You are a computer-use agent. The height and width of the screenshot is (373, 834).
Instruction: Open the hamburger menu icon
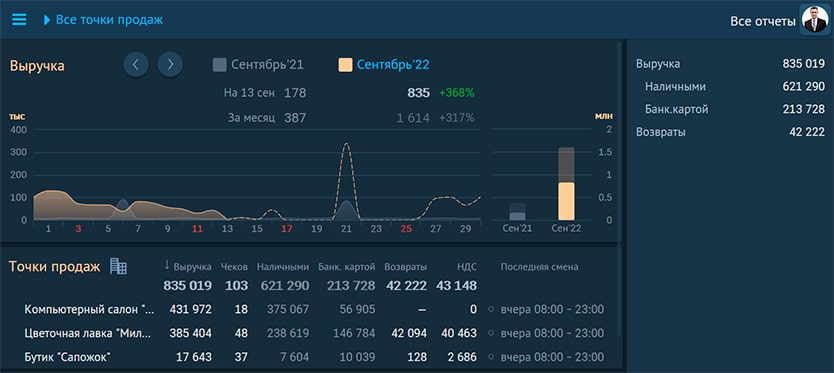(19, 20)
